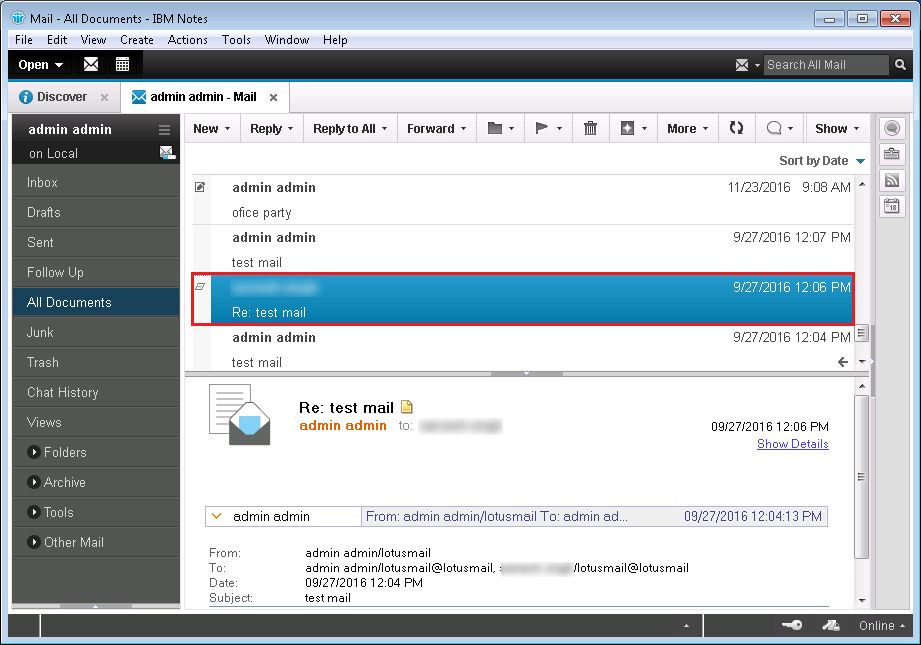The width and height of the screenshot is (921, 645).
Task: Click the back arrow in message list
Action: (842, 362)
